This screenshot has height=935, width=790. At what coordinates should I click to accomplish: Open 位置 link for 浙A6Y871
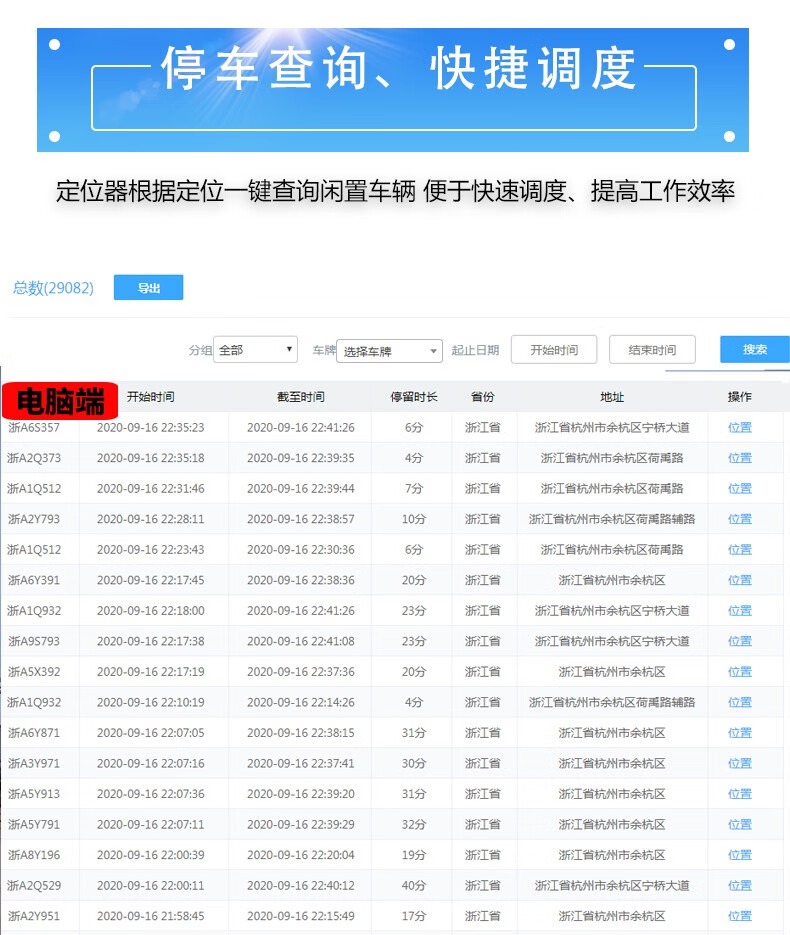click(x=740, y=733)
